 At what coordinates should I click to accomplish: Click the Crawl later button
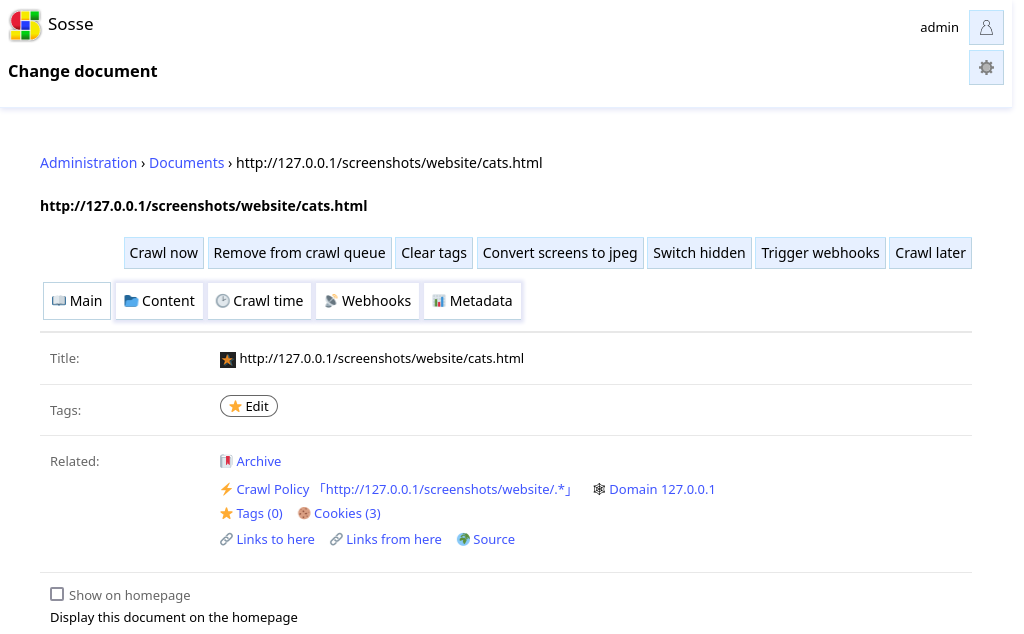click(x=931, y=253)
